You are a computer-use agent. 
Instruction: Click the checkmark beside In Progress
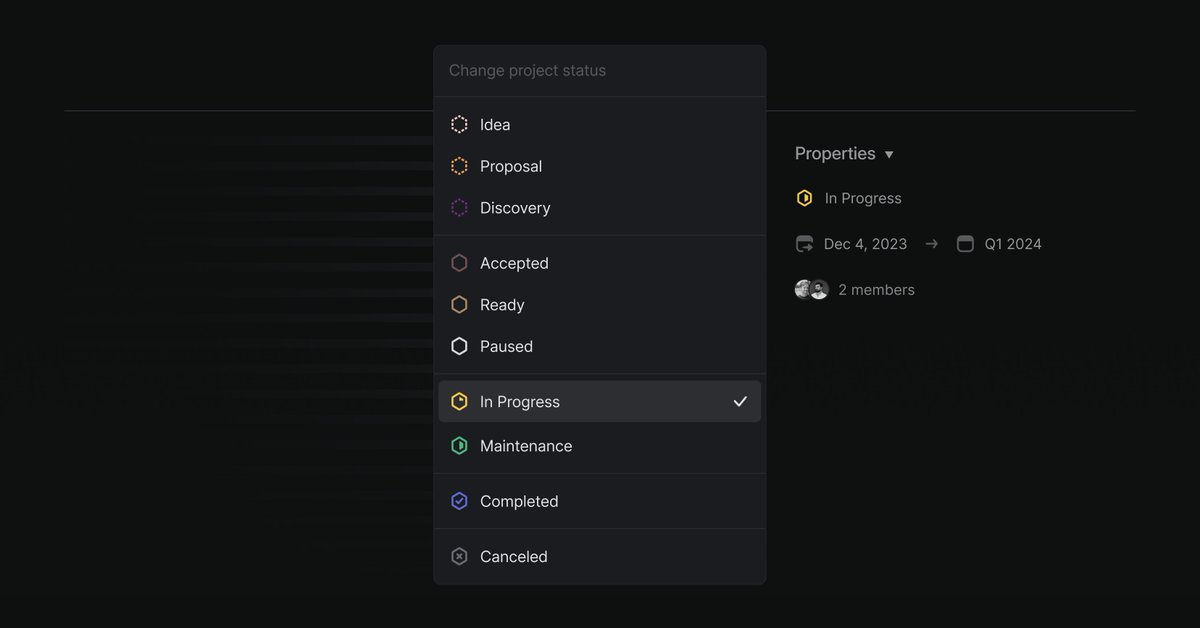click(740, 402)
